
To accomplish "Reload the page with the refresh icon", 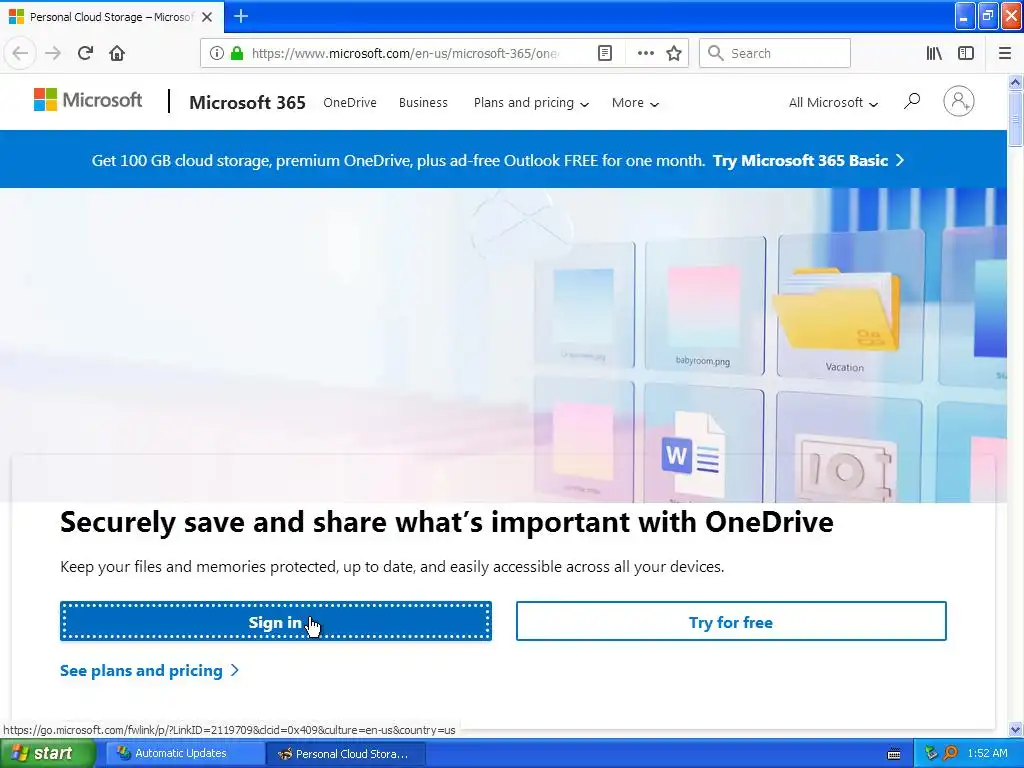I will pos(85,53).
